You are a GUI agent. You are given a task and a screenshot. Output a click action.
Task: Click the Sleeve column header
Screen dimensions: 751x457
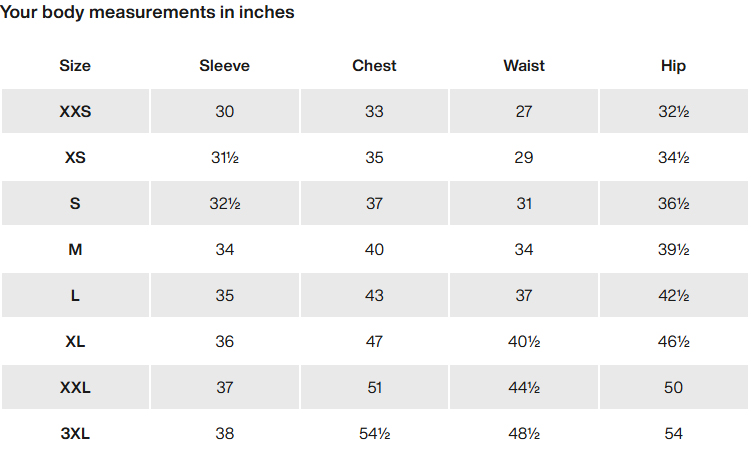(x=224, y=66)
